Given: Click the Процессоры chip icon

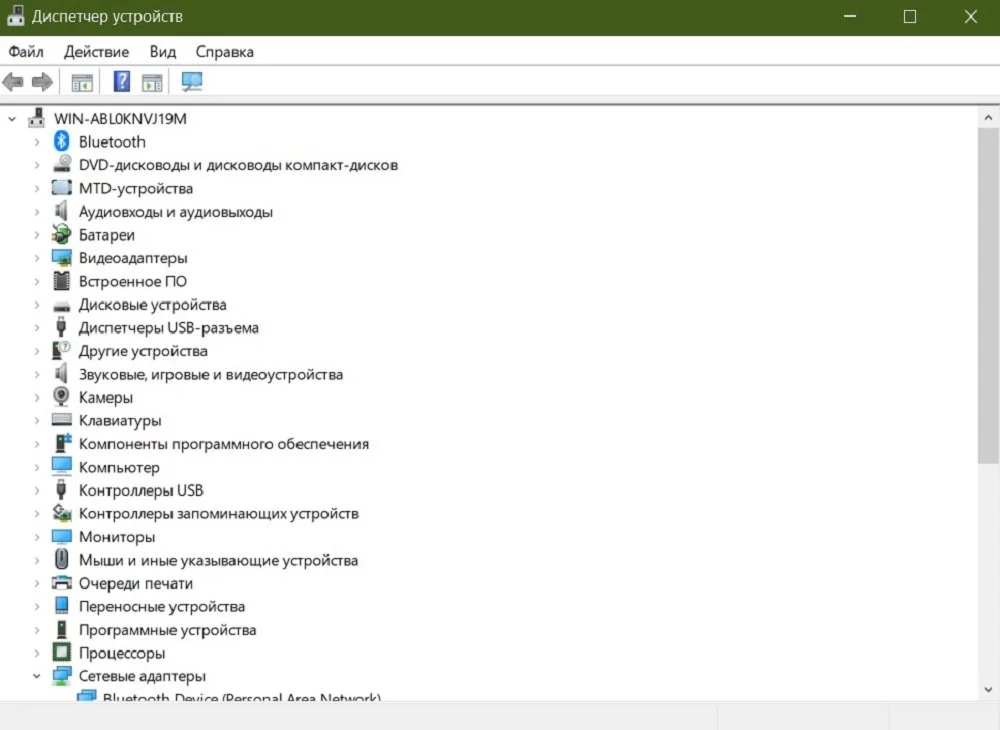Looking at the screenshot, I should click(x=61, y=652).
